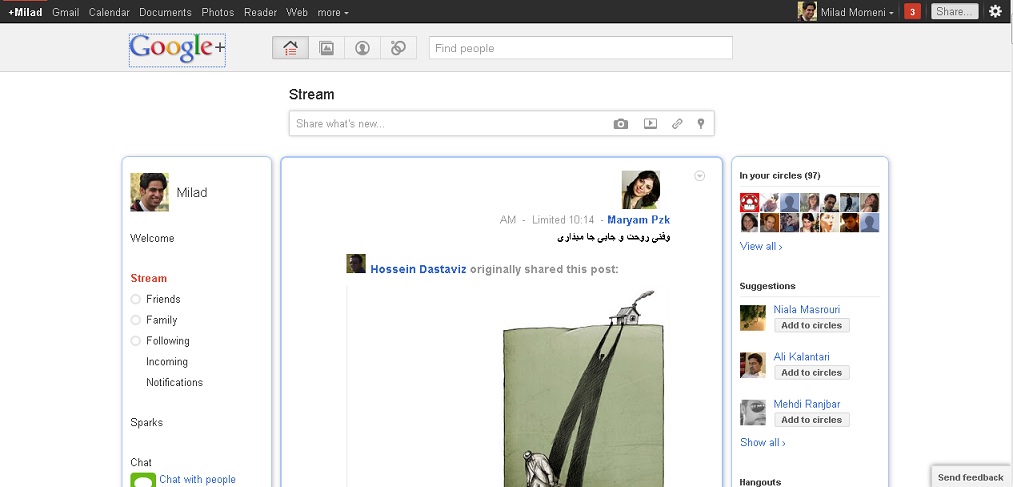The width and height of the screenshot is (1013, 487).
Task: Open Incoming in left sidebar
Action: coord(167,362)
